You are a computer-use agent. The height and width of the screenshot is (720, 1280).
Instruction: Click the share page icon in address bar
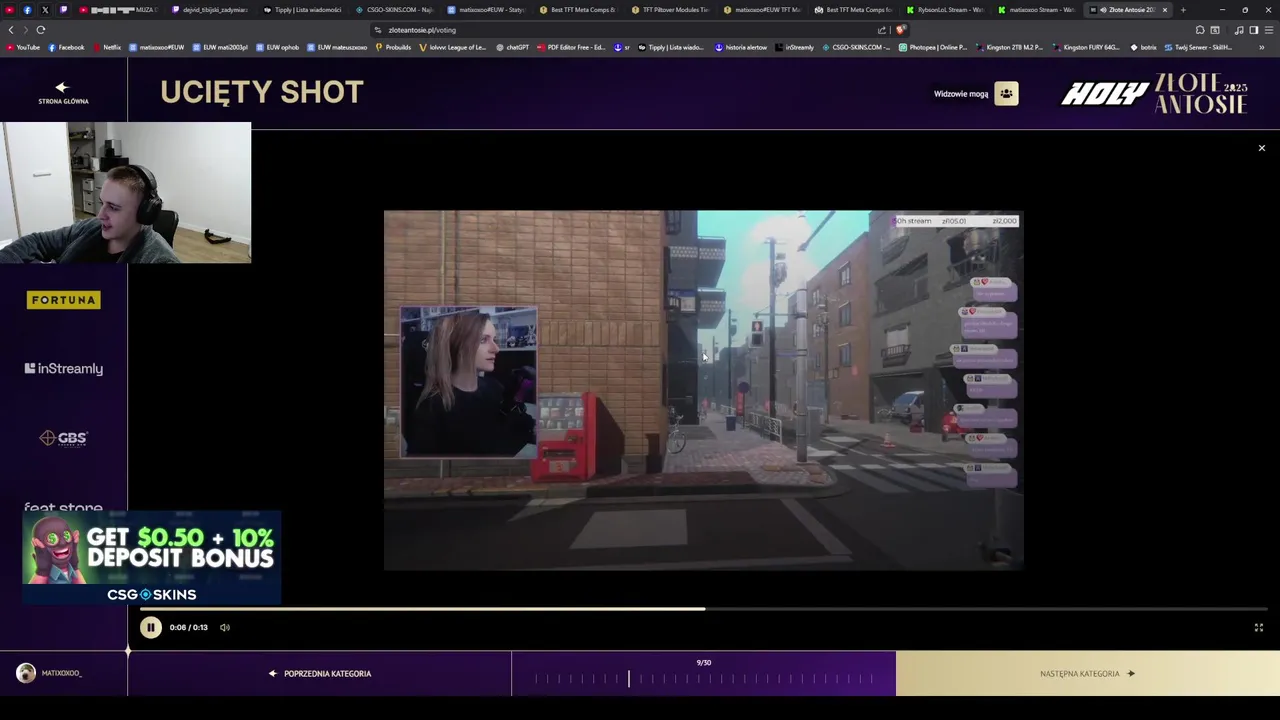[882, 30]
